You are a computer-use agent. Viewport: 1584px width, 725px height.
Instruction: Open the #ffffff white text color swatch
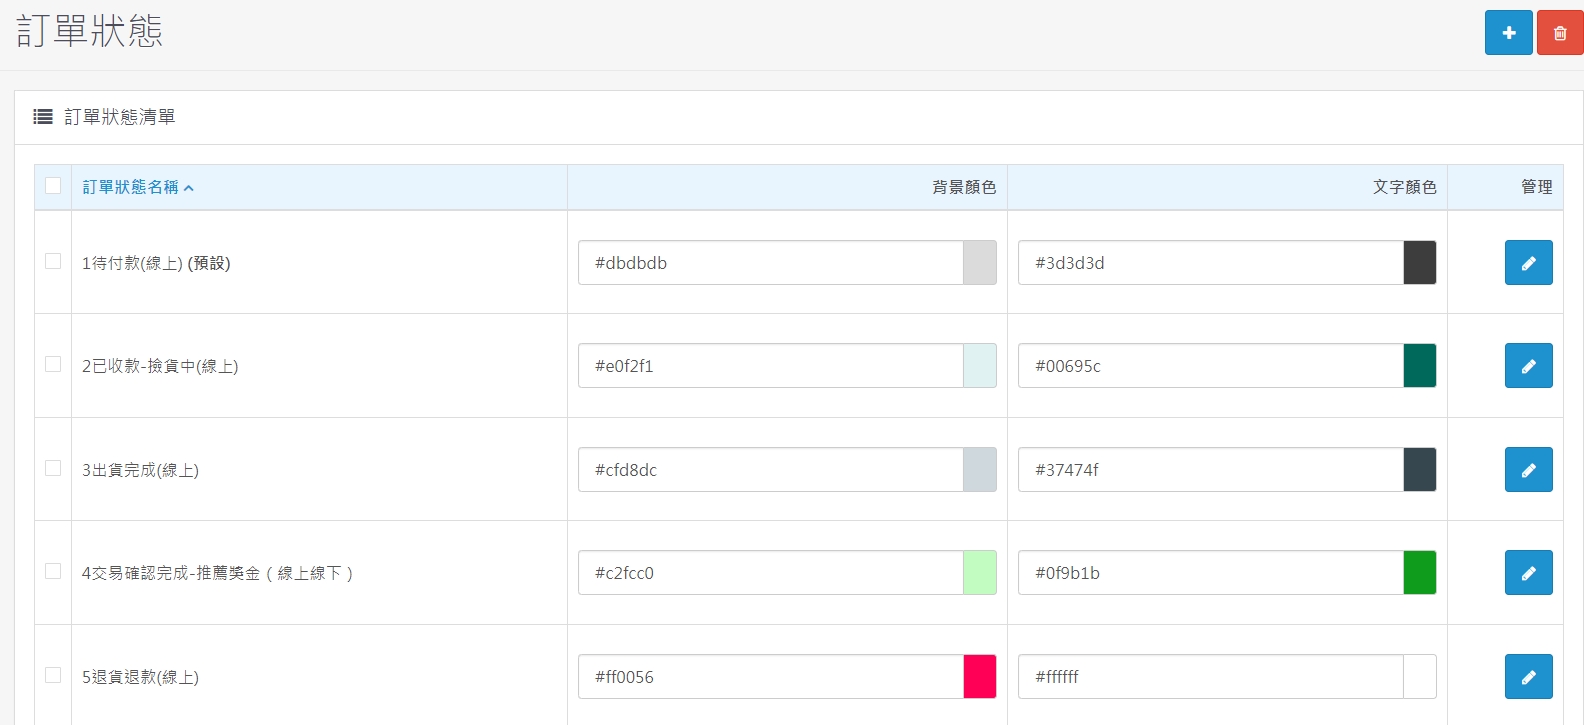[x=1420, y=677]
